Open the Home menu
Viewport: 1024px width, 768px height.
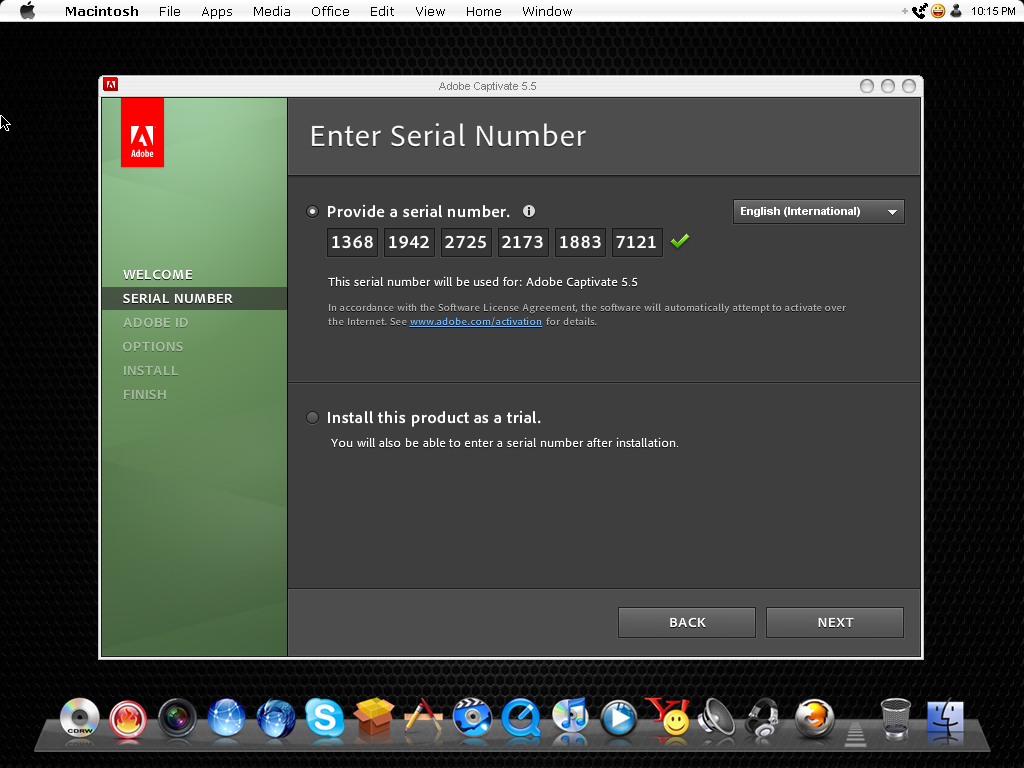click(484, 11)
